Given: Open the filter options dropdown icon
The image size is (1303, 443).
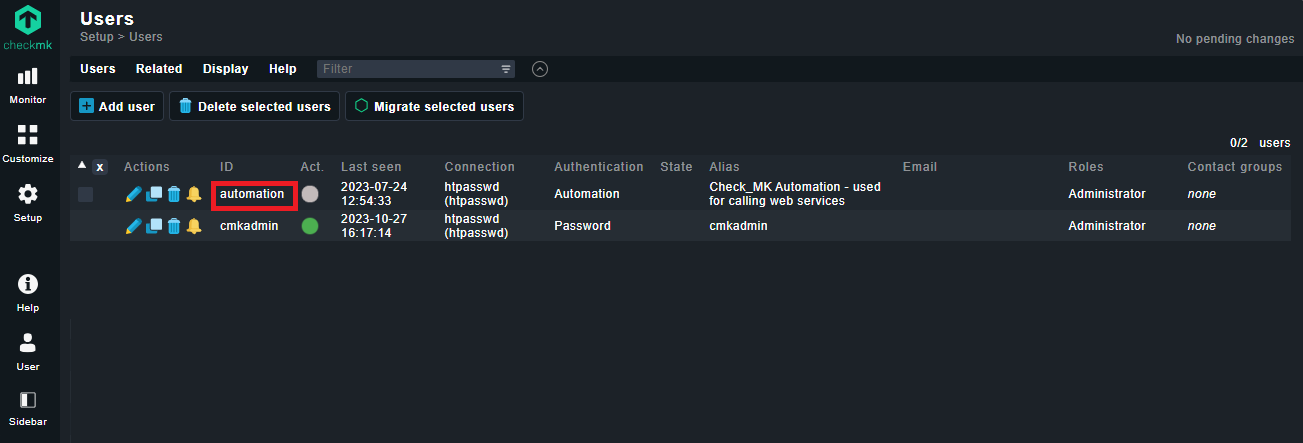Looking at the screenshot, I should (x=506, y=69).
